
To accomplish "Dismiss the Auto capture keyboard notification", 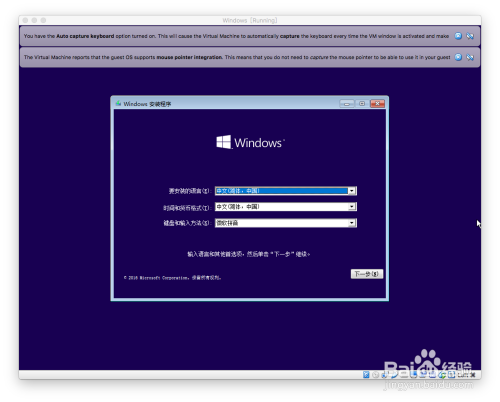I will coord(470,36).
